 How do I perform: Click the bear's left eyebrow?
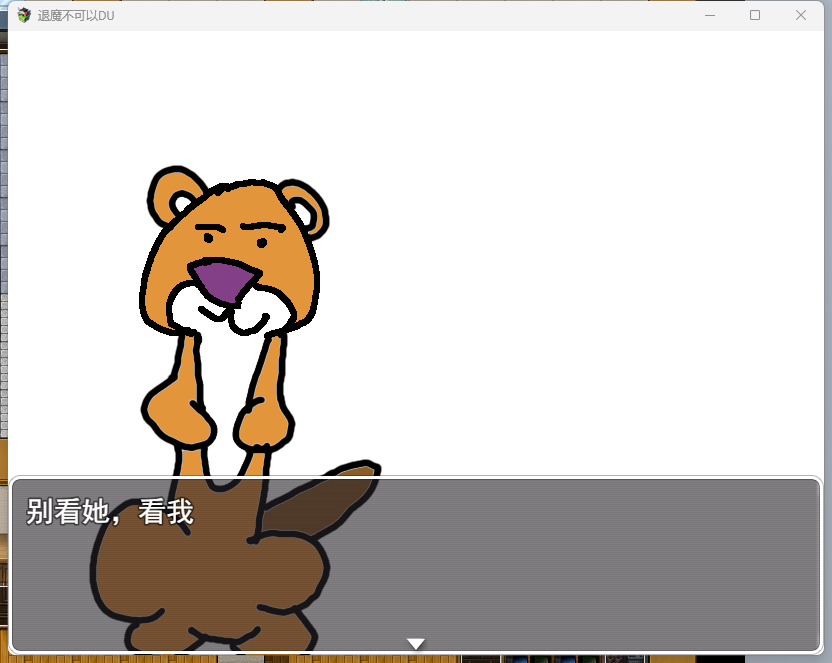click(211, 229)
